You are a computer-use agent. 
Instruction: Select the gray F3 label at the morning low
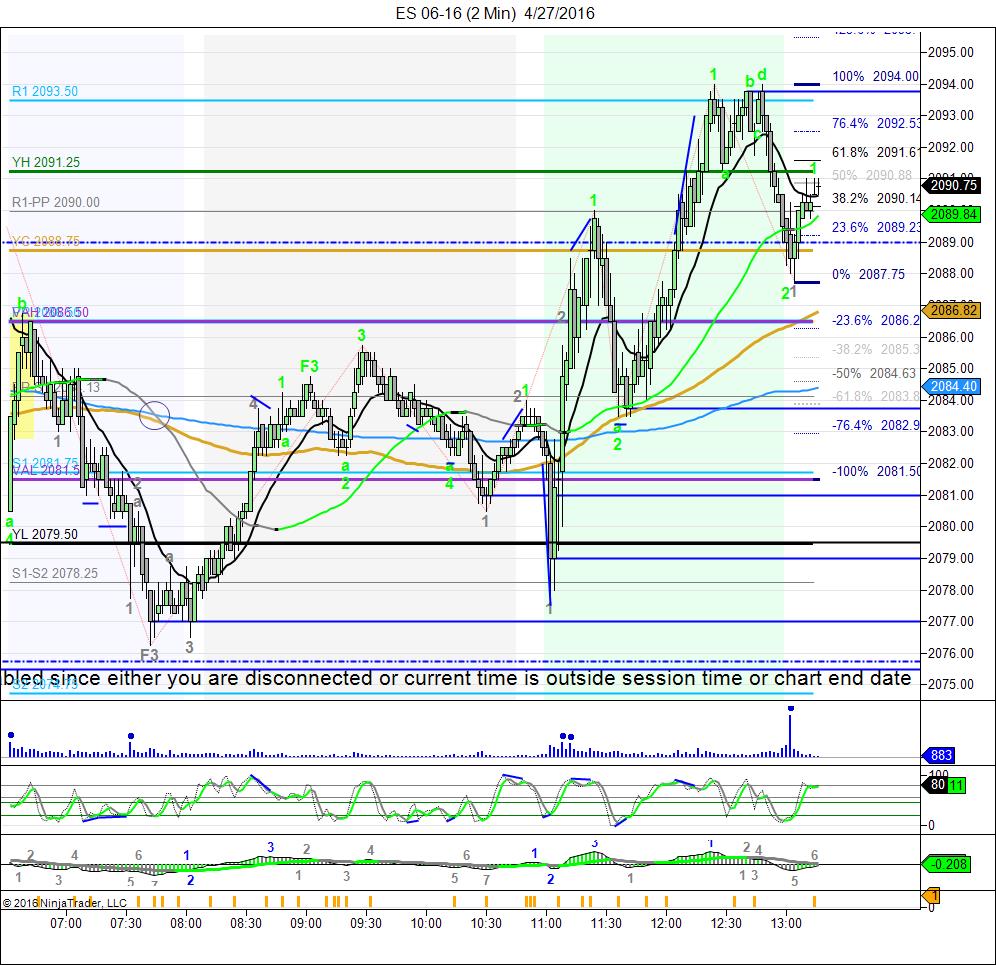point(149,654)
